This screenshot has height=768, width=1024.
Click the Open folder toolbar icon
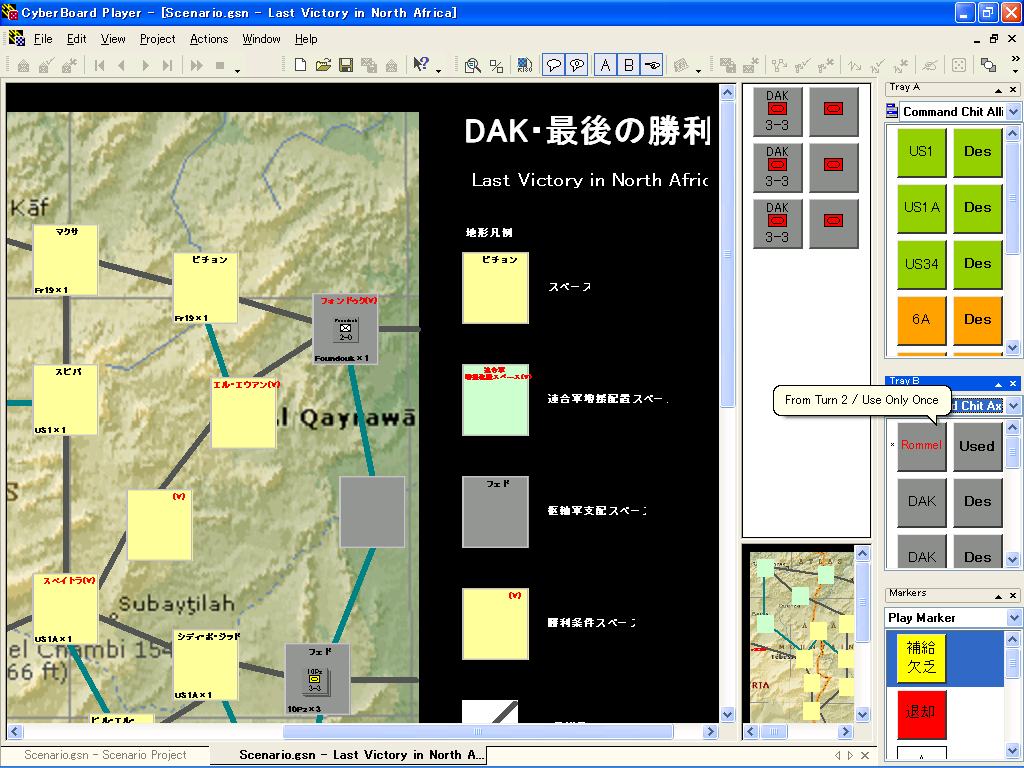coord(323,65)
